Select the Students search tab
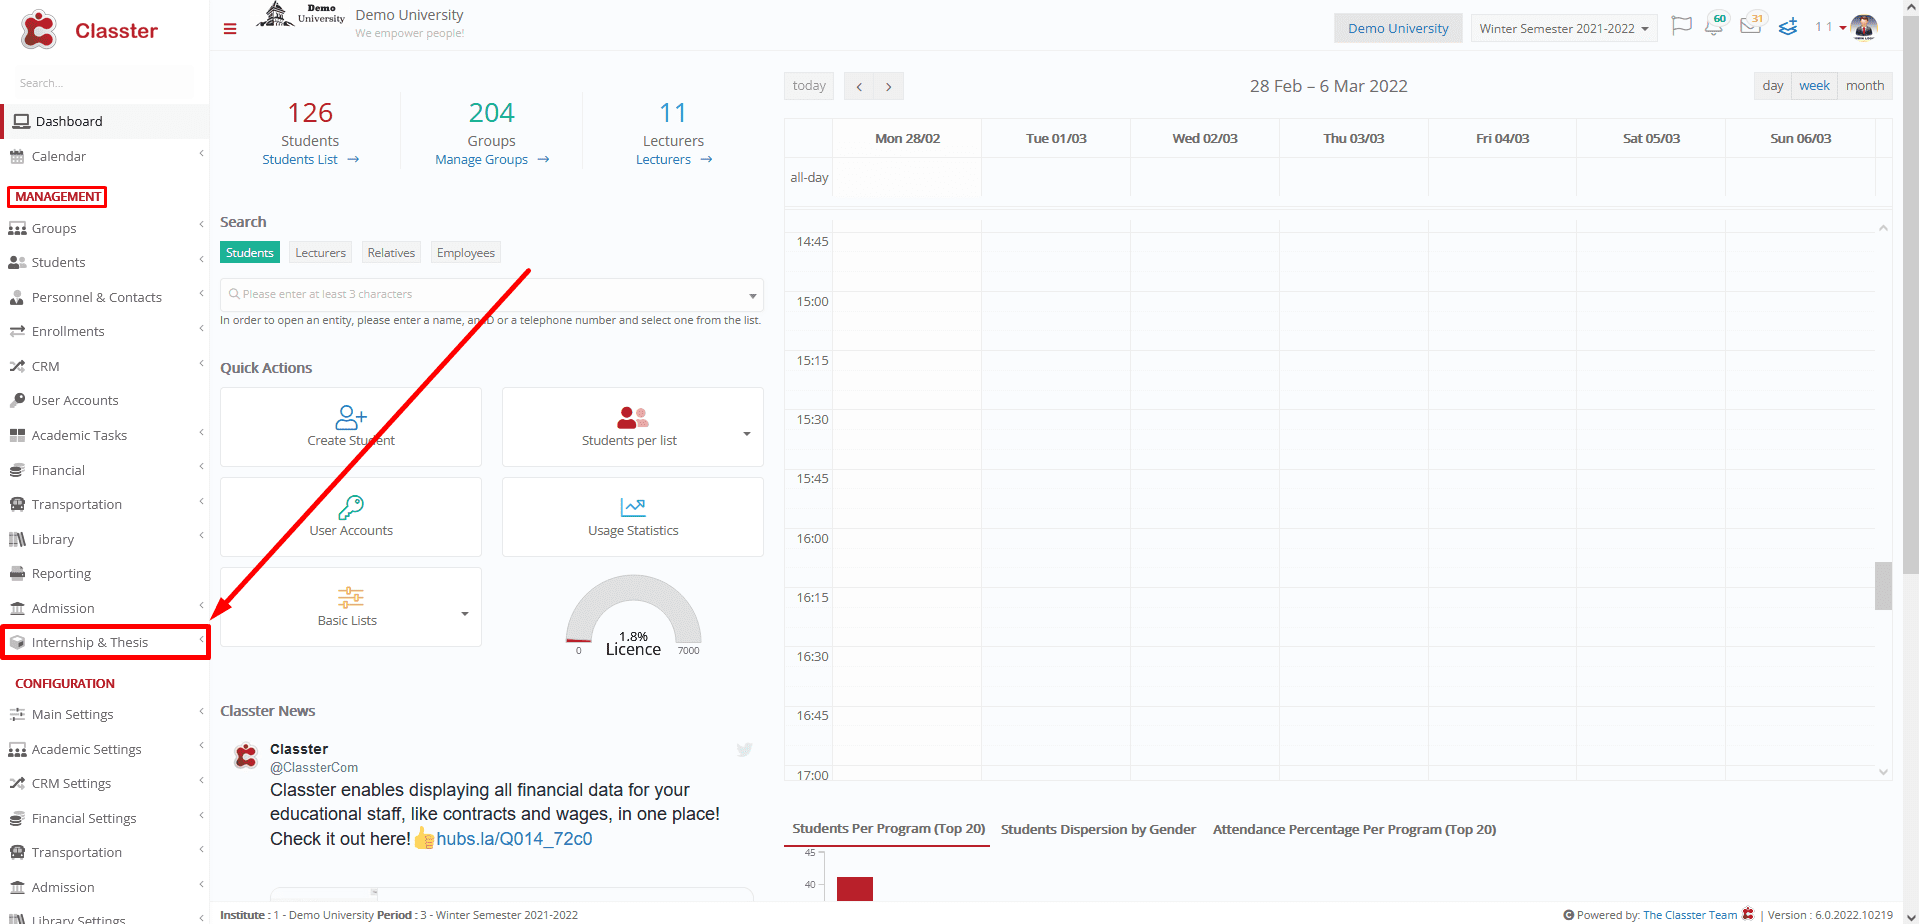 point(250,253)
